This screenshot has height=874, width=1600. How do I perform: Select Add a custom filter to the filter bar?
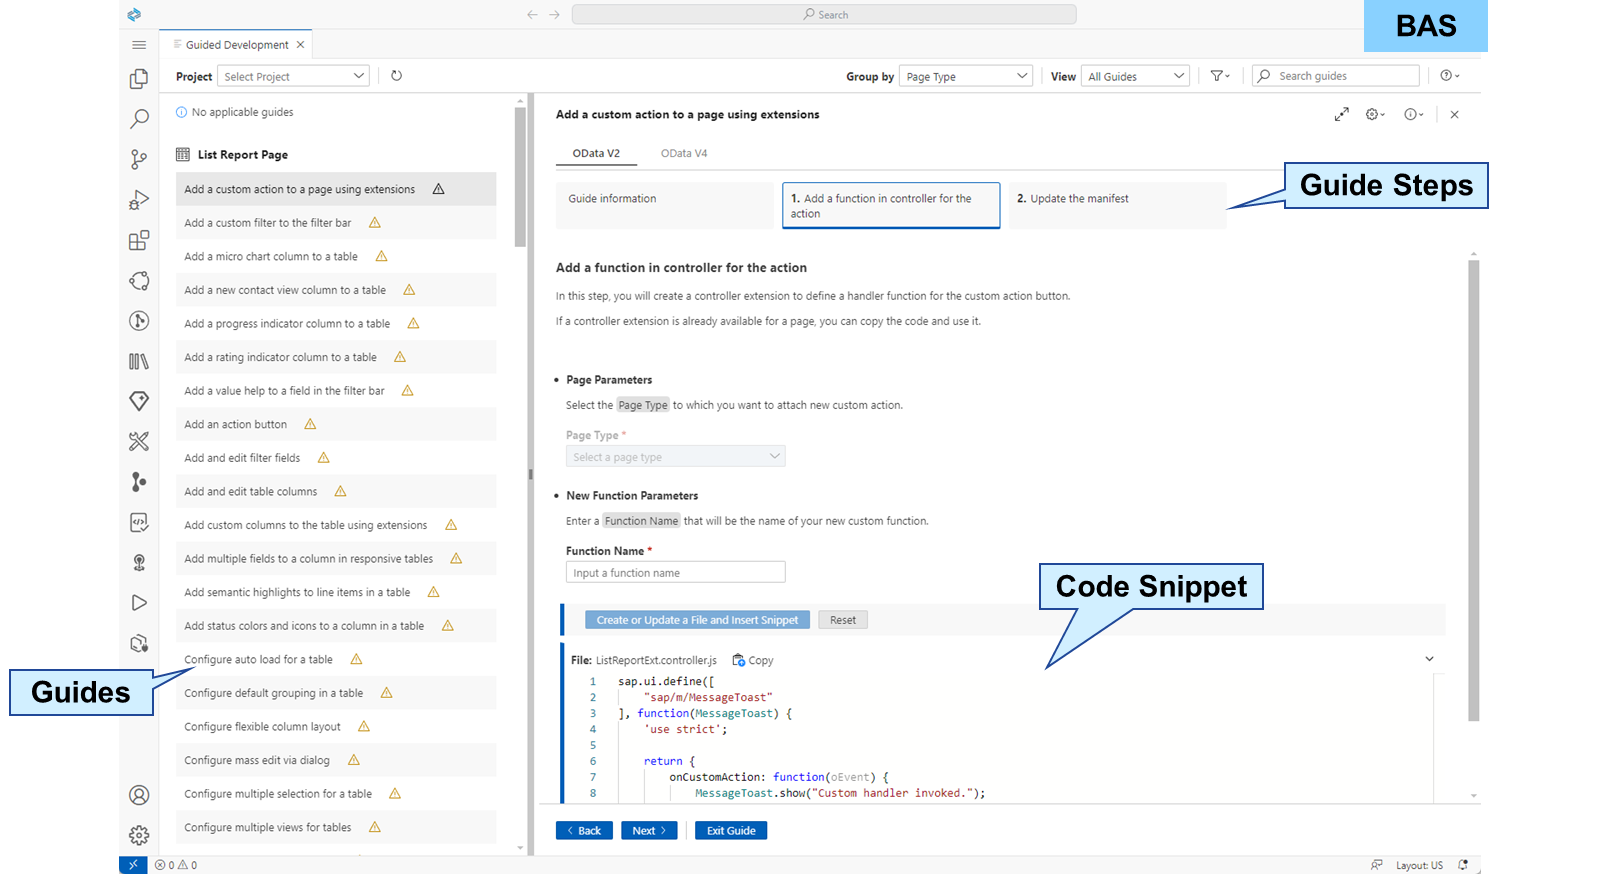(x=336, y=223)
